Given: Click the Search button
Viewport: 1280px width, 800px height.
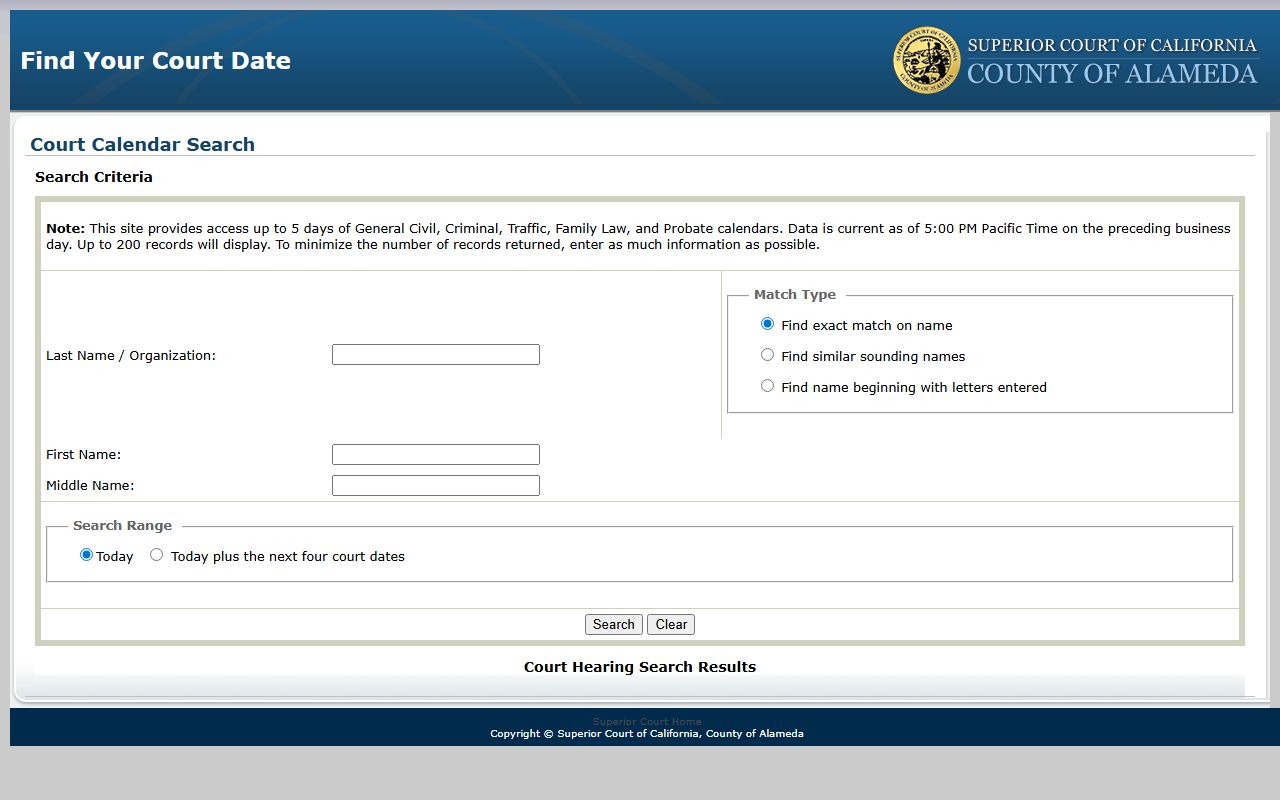Looking at the screenshot, I should coord(614,624).
